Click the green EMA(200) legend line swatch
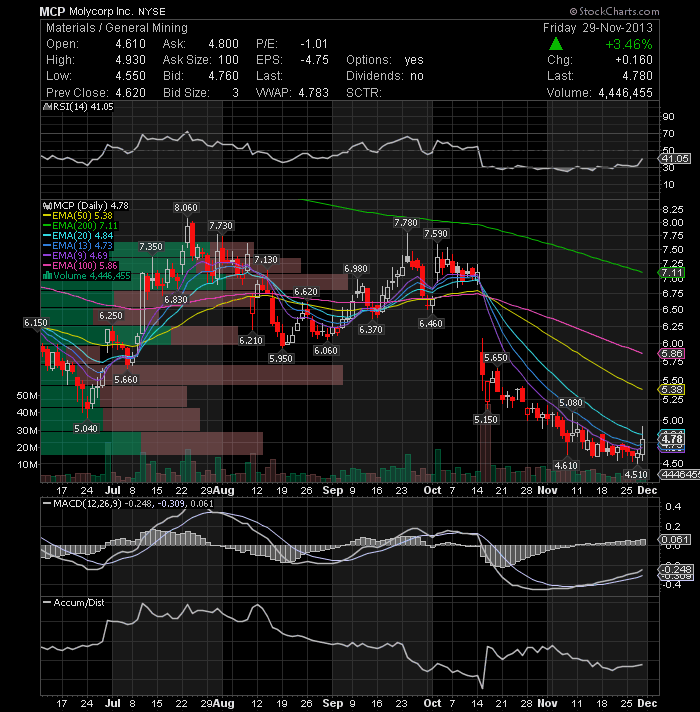Screen dimensions: 700x712 [x=47, y=226]
